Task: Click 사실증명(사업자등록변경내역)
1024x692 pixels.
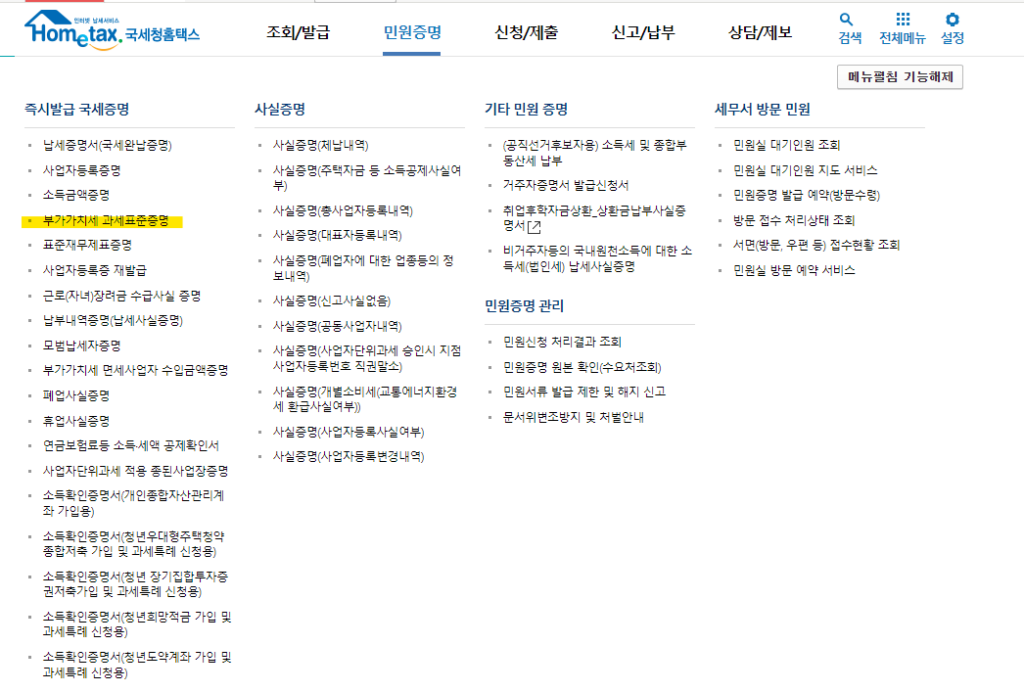Action: pos(349,456)
